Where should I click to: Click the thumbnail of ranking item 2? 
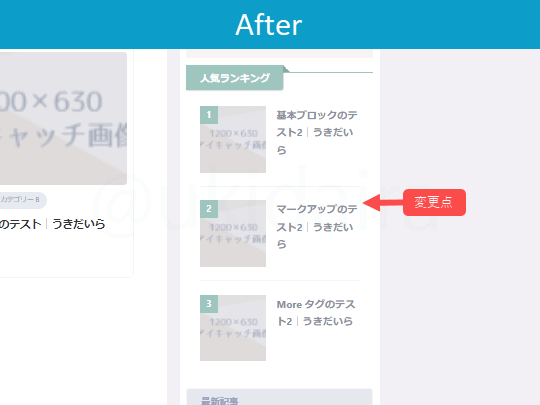coord(233,233)
